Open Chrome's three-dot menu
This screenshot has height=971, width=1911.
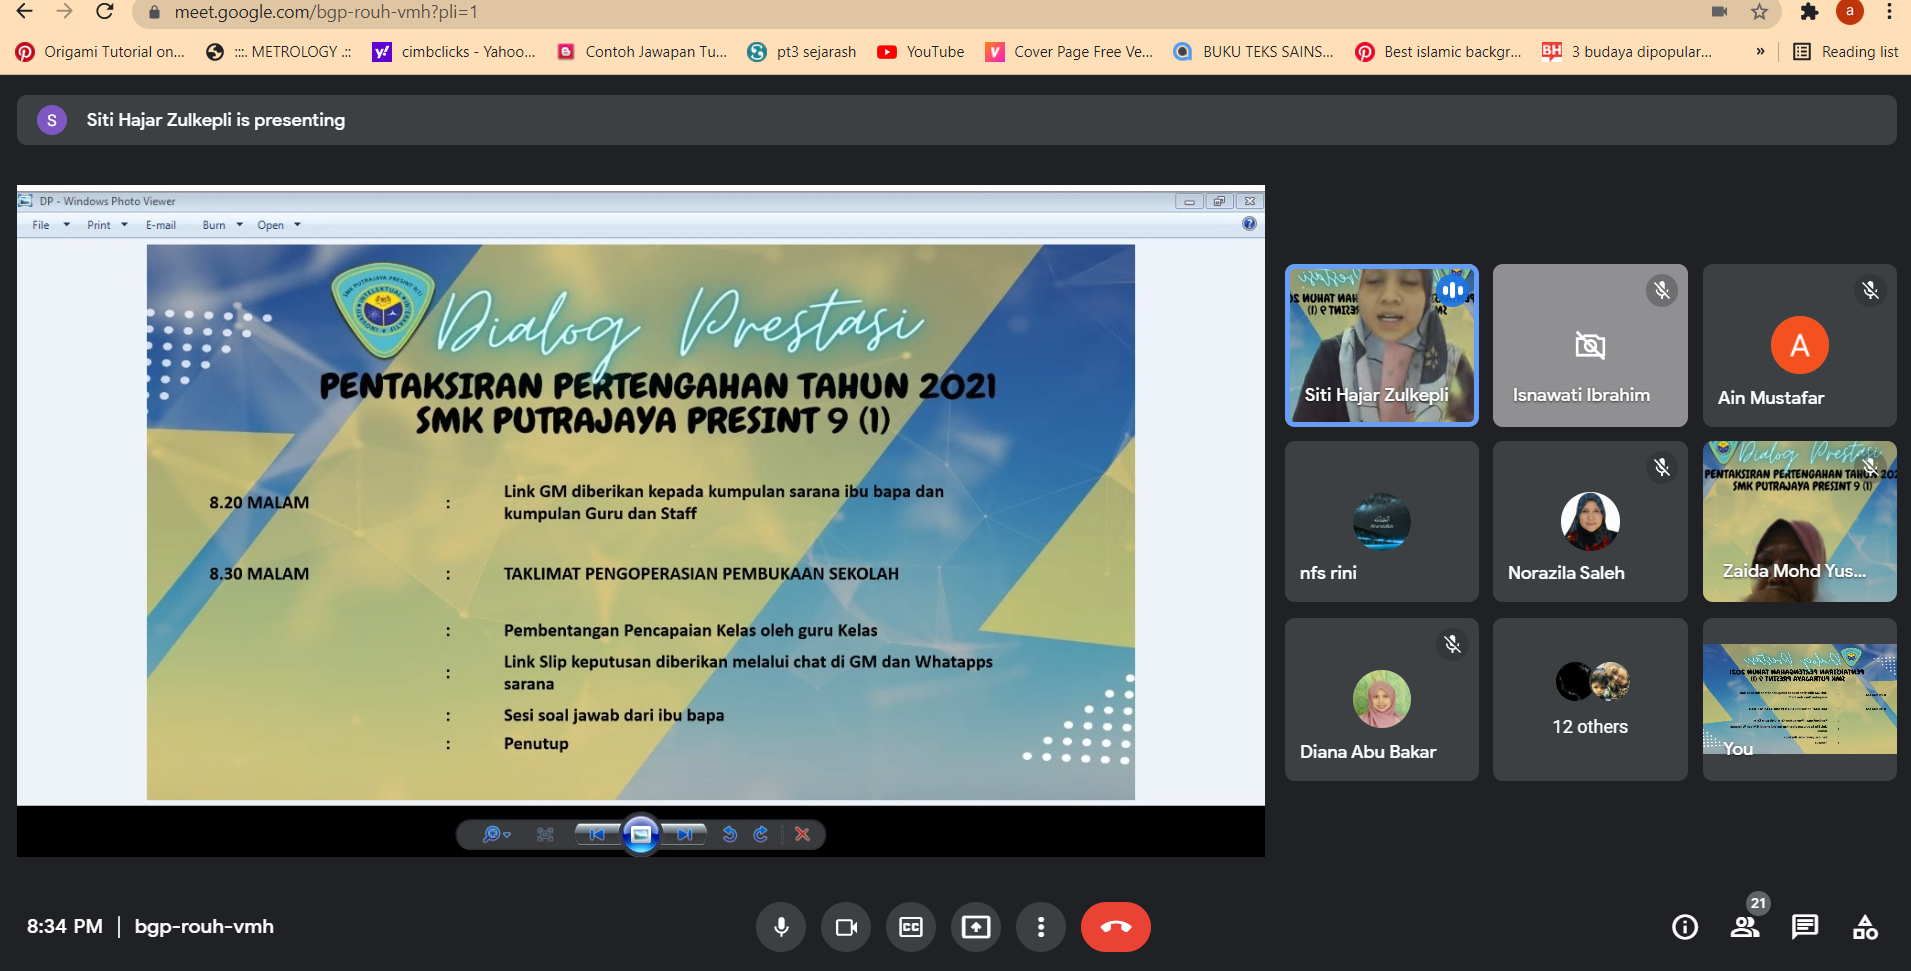(x=1889, y=12)
